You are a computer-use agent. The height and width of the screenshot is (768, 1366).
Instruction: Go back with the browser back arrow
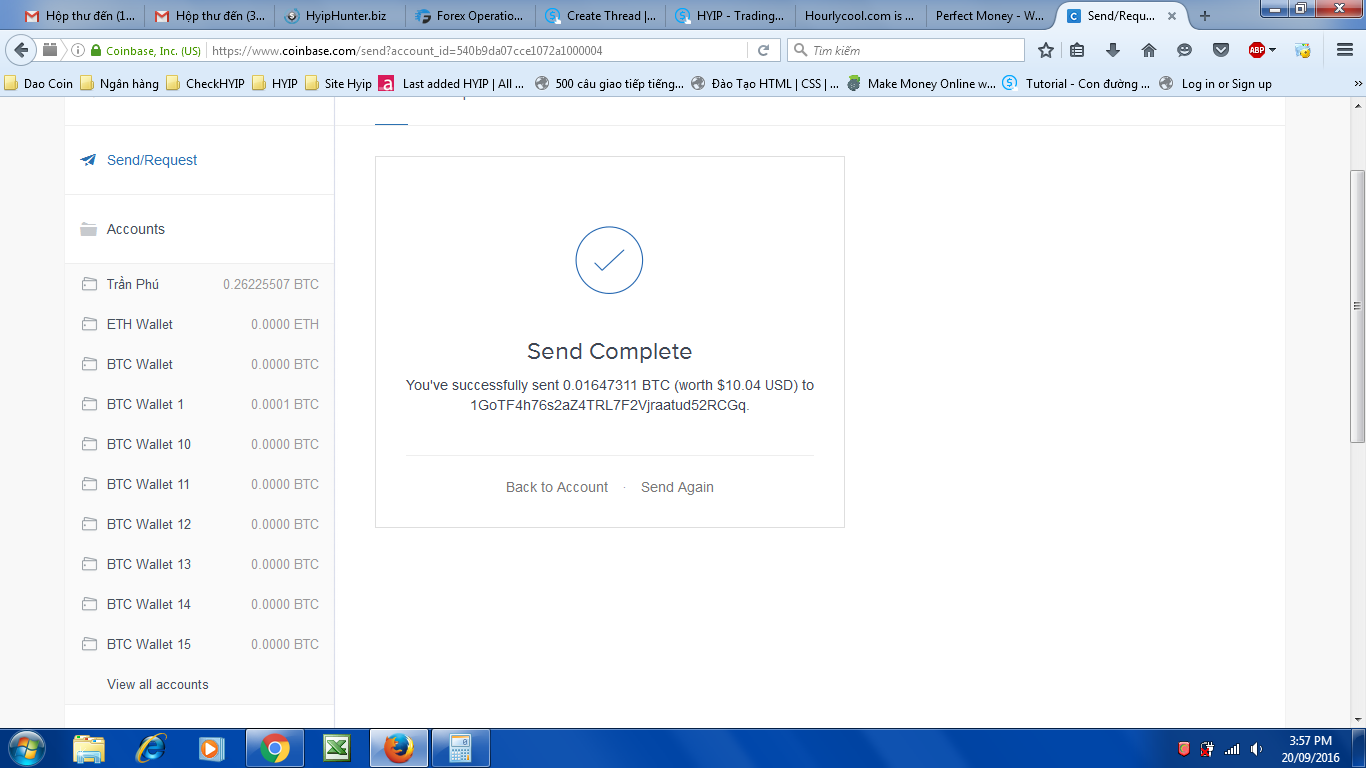tap(20, 50)
